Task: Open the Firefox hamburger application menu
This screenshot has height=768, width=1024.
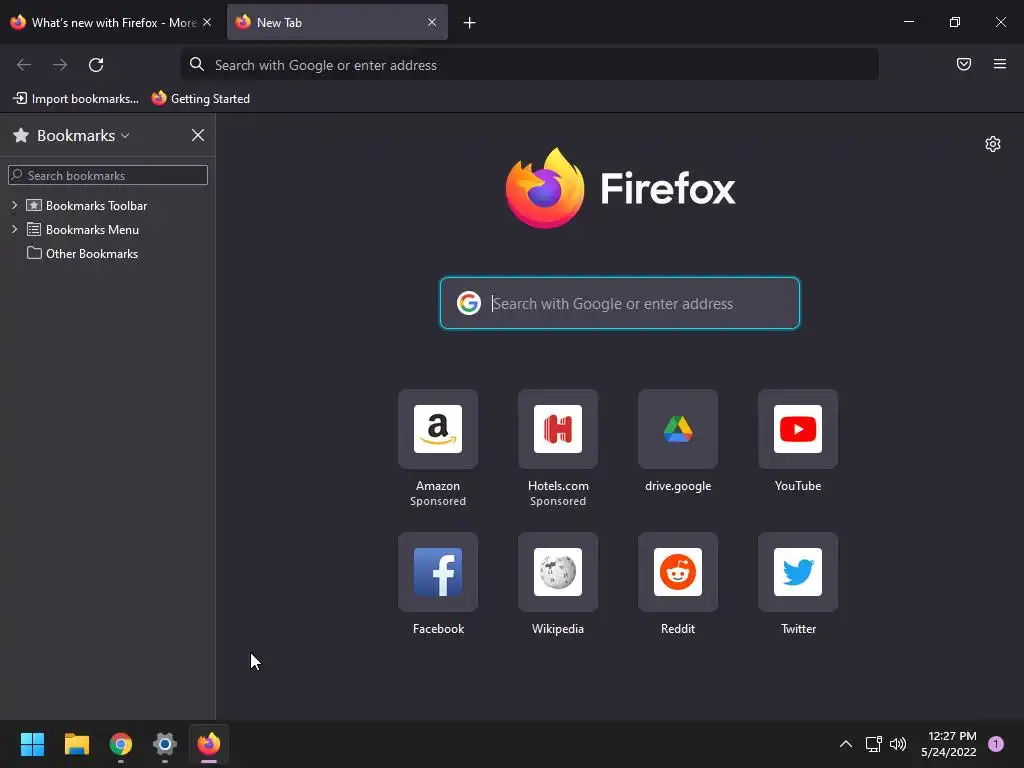Action: (x=1000, y=64)
